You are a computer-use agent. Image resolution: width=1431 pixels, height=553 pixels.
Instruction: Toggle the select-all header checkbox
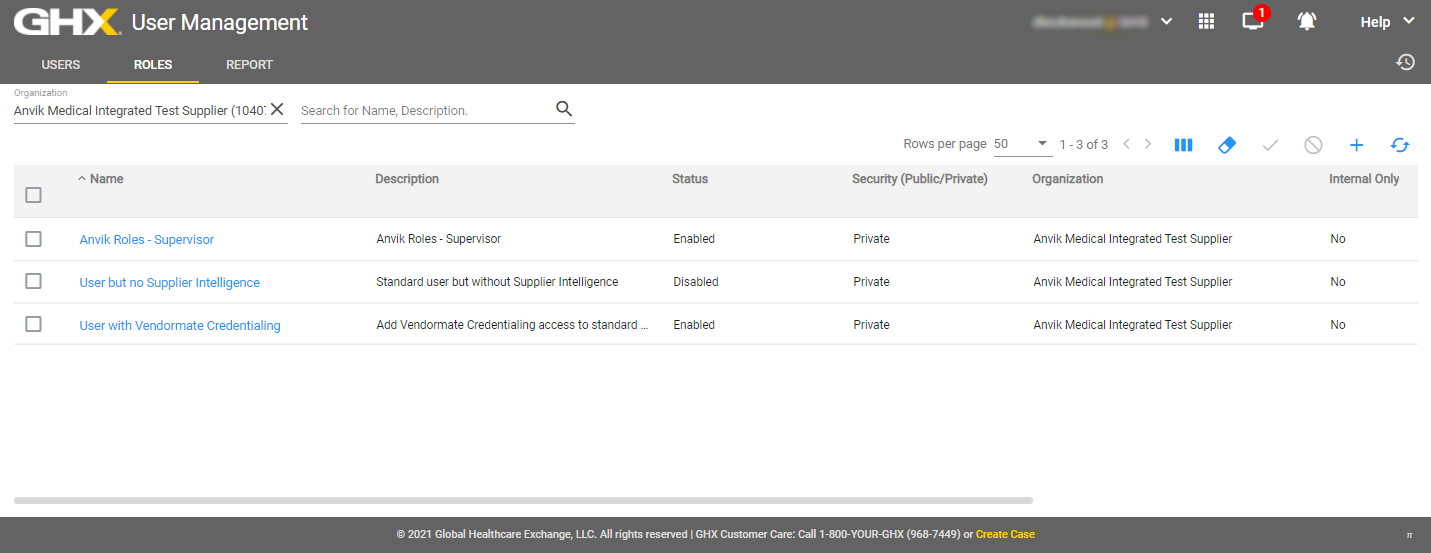coord(33,195)
